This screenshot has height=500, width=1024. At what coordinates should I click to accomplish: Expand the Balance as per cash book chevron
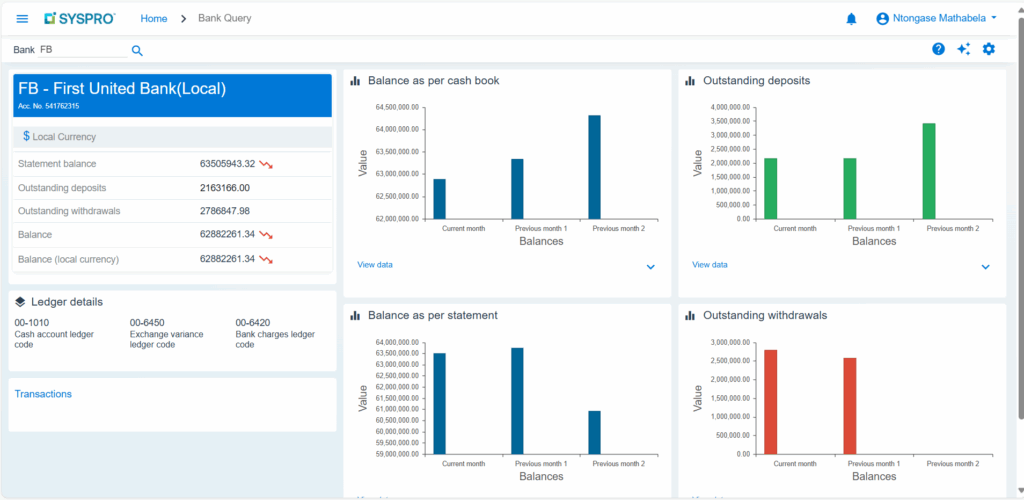pyautogui.click(x=650, y=267)
